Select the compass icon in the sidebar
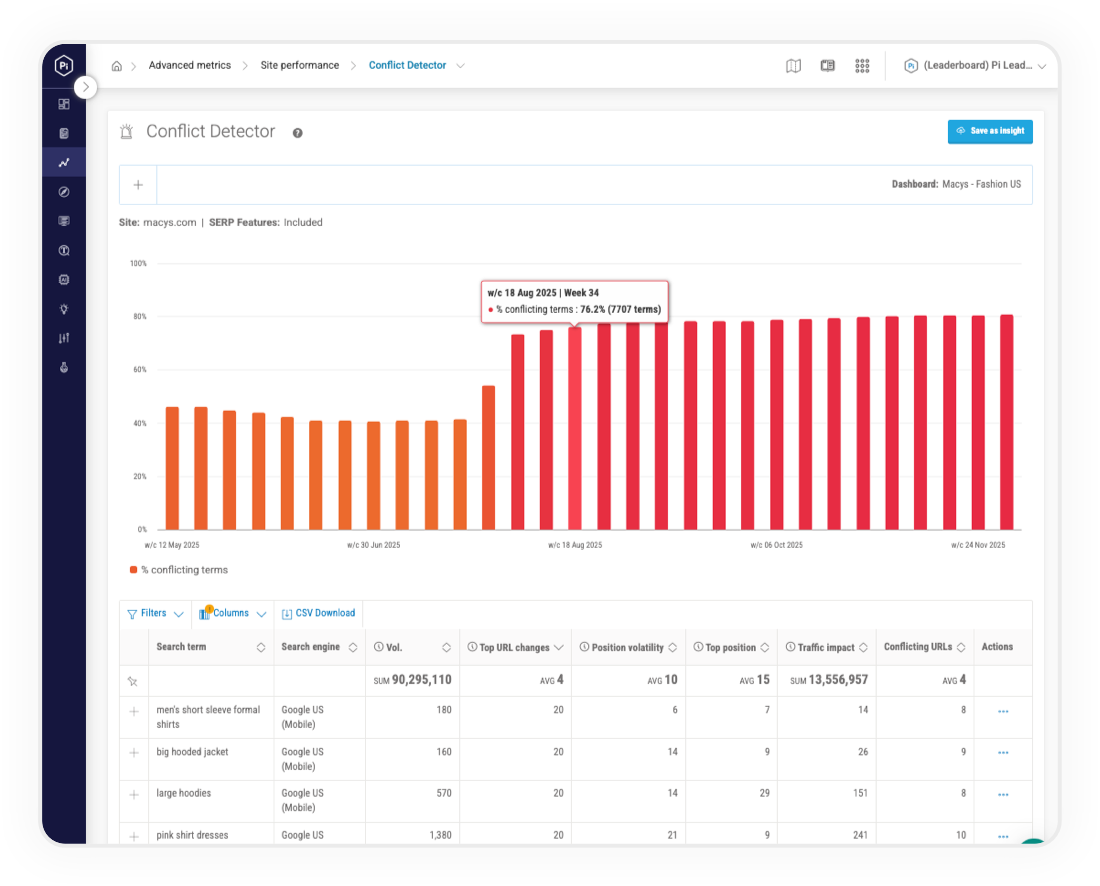The width and height of the screenshot is (1100, 886). pyautogui.click(x=64, y=191)
